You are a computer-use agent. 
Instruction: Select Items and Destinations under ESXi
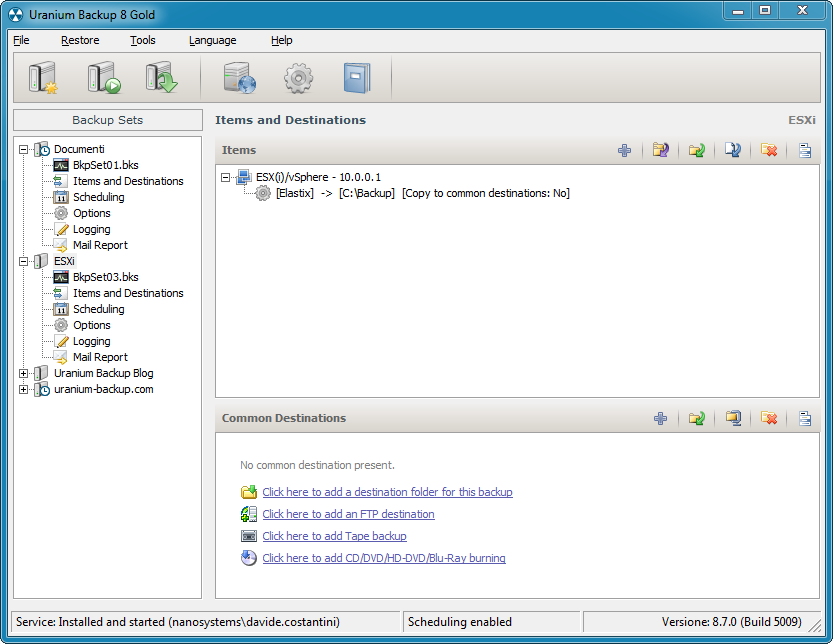[x=128, y=293]
